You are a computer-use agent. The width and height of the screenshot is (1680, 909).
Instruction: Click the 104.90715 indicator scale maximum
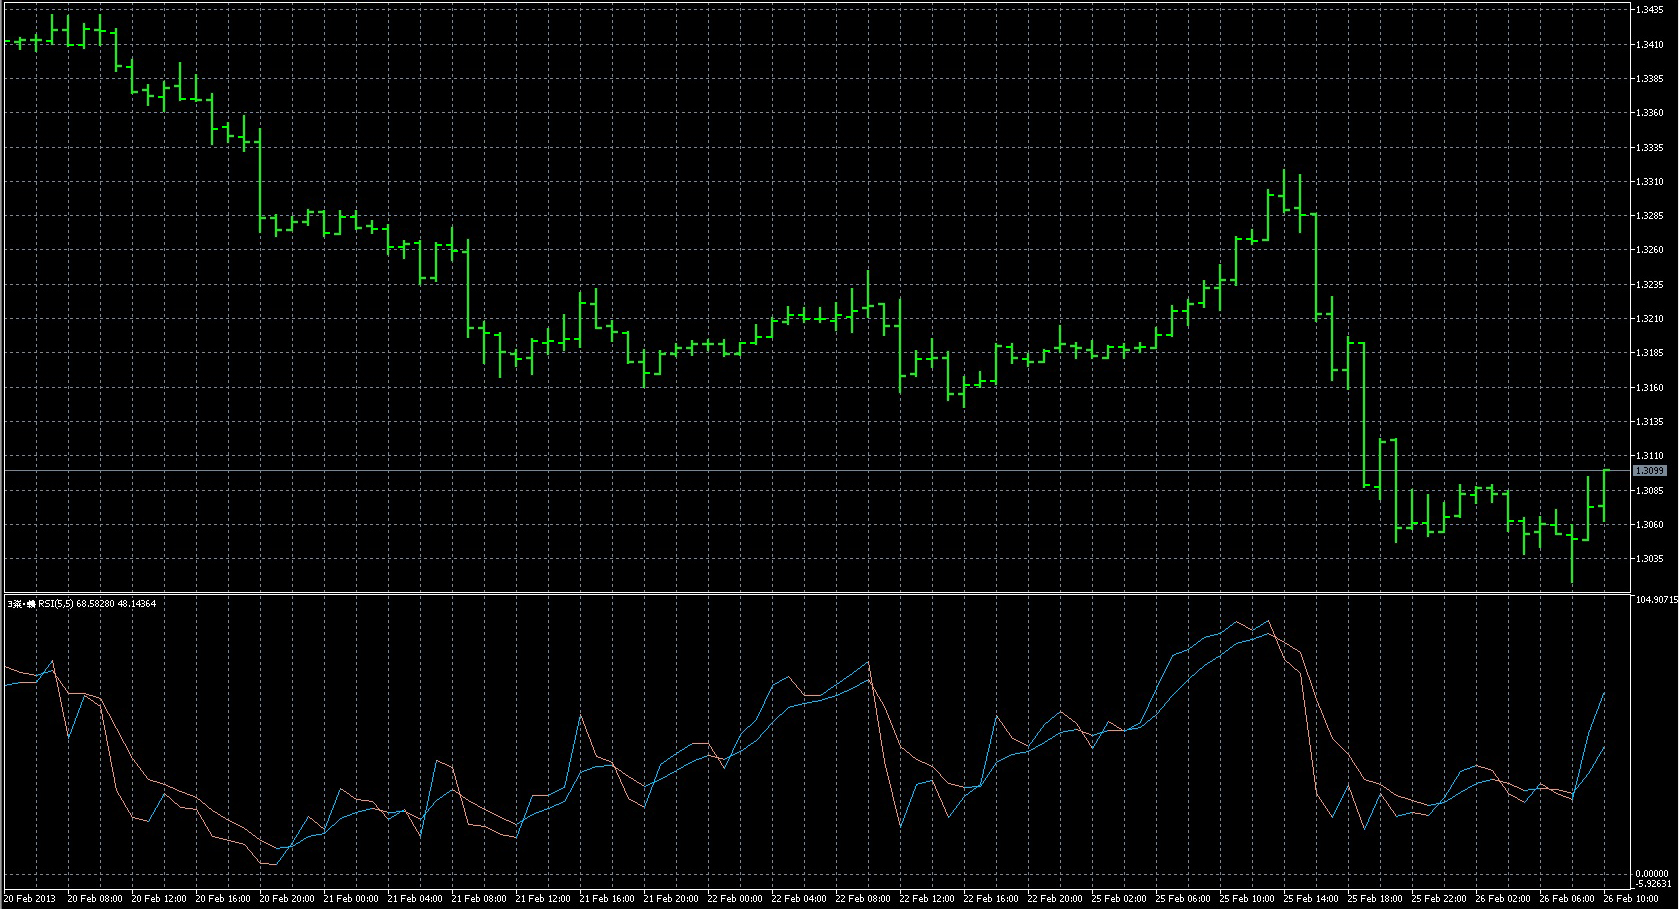coord(1655,600)
